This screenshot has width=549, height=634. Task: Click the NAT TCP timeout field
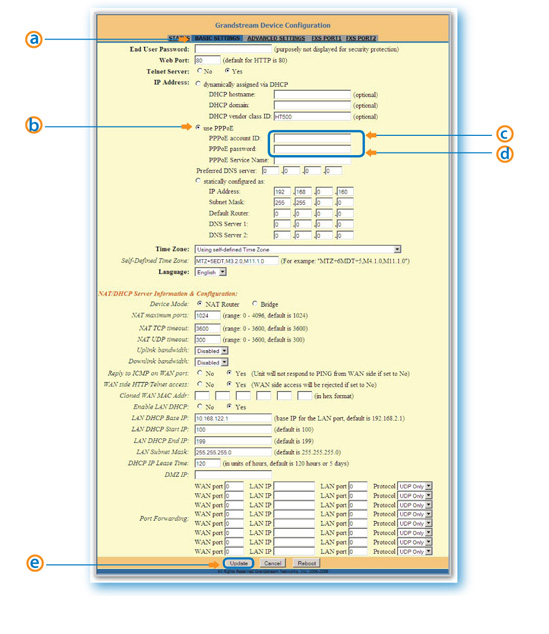click(x=207, y=328)
